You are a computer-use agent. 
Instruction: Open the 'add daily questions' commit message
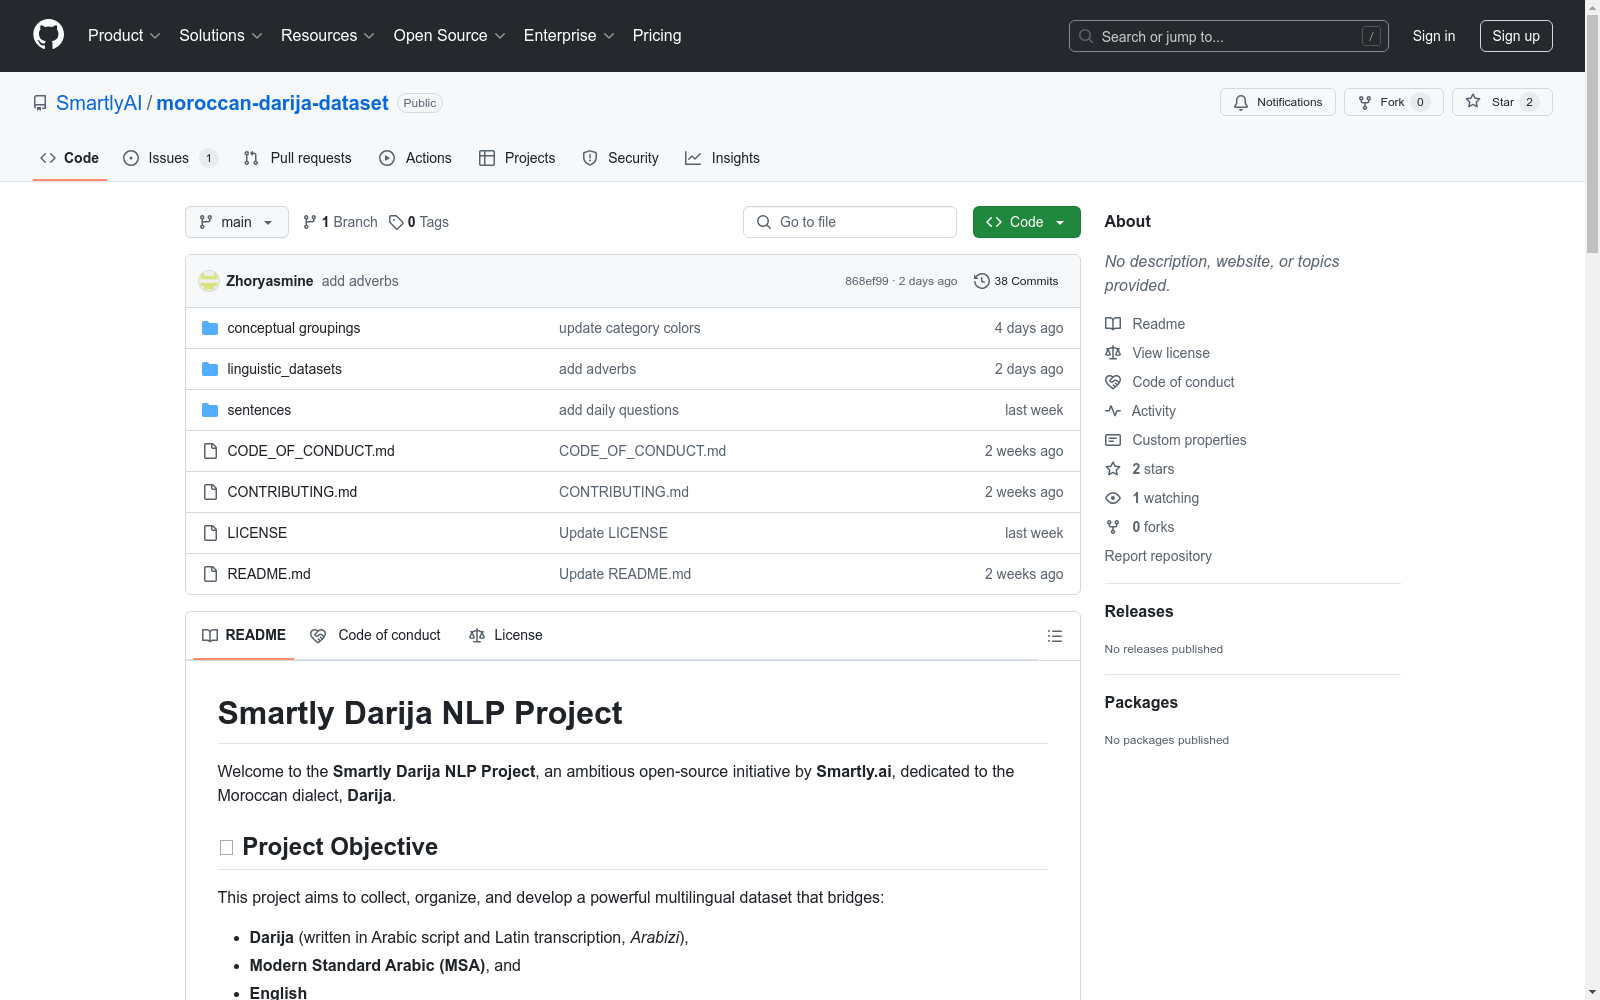(x=619, y=410)
